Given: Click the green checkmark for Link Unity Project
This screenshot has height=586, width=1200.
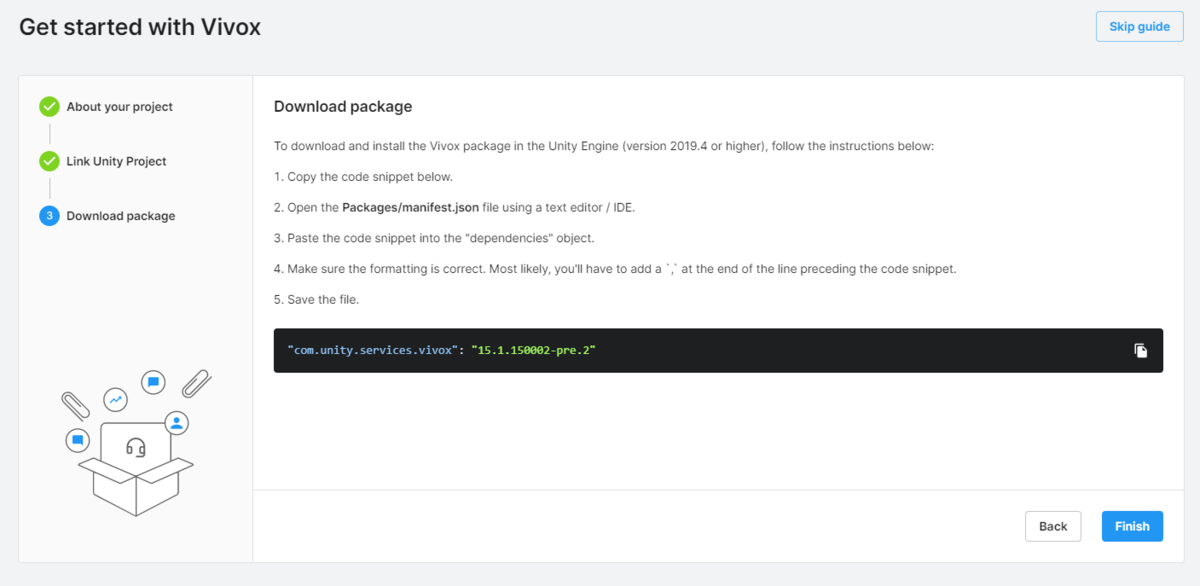Looking at the screenshot, I should pos(49,161).
